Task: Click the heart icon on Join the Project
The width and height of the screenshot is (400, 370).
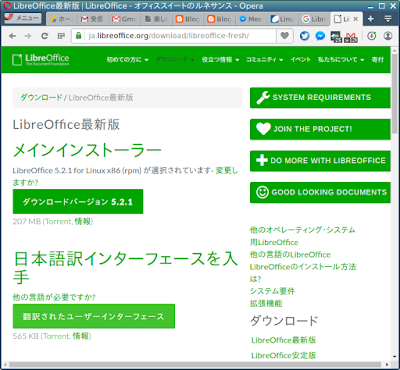Action: (263, 129)
